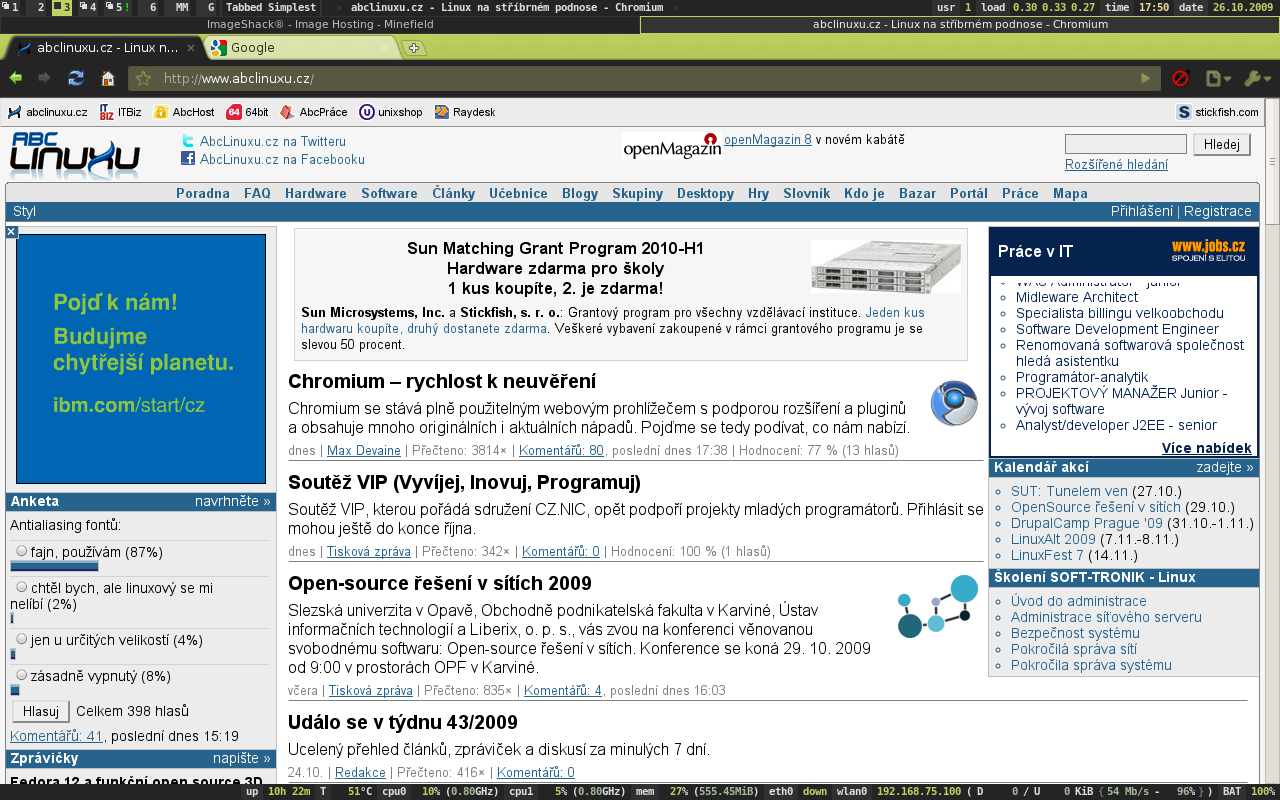
Task: Open the wrench settings menu dropdown
Action: pyautogui.click(x=1257, y=78)
